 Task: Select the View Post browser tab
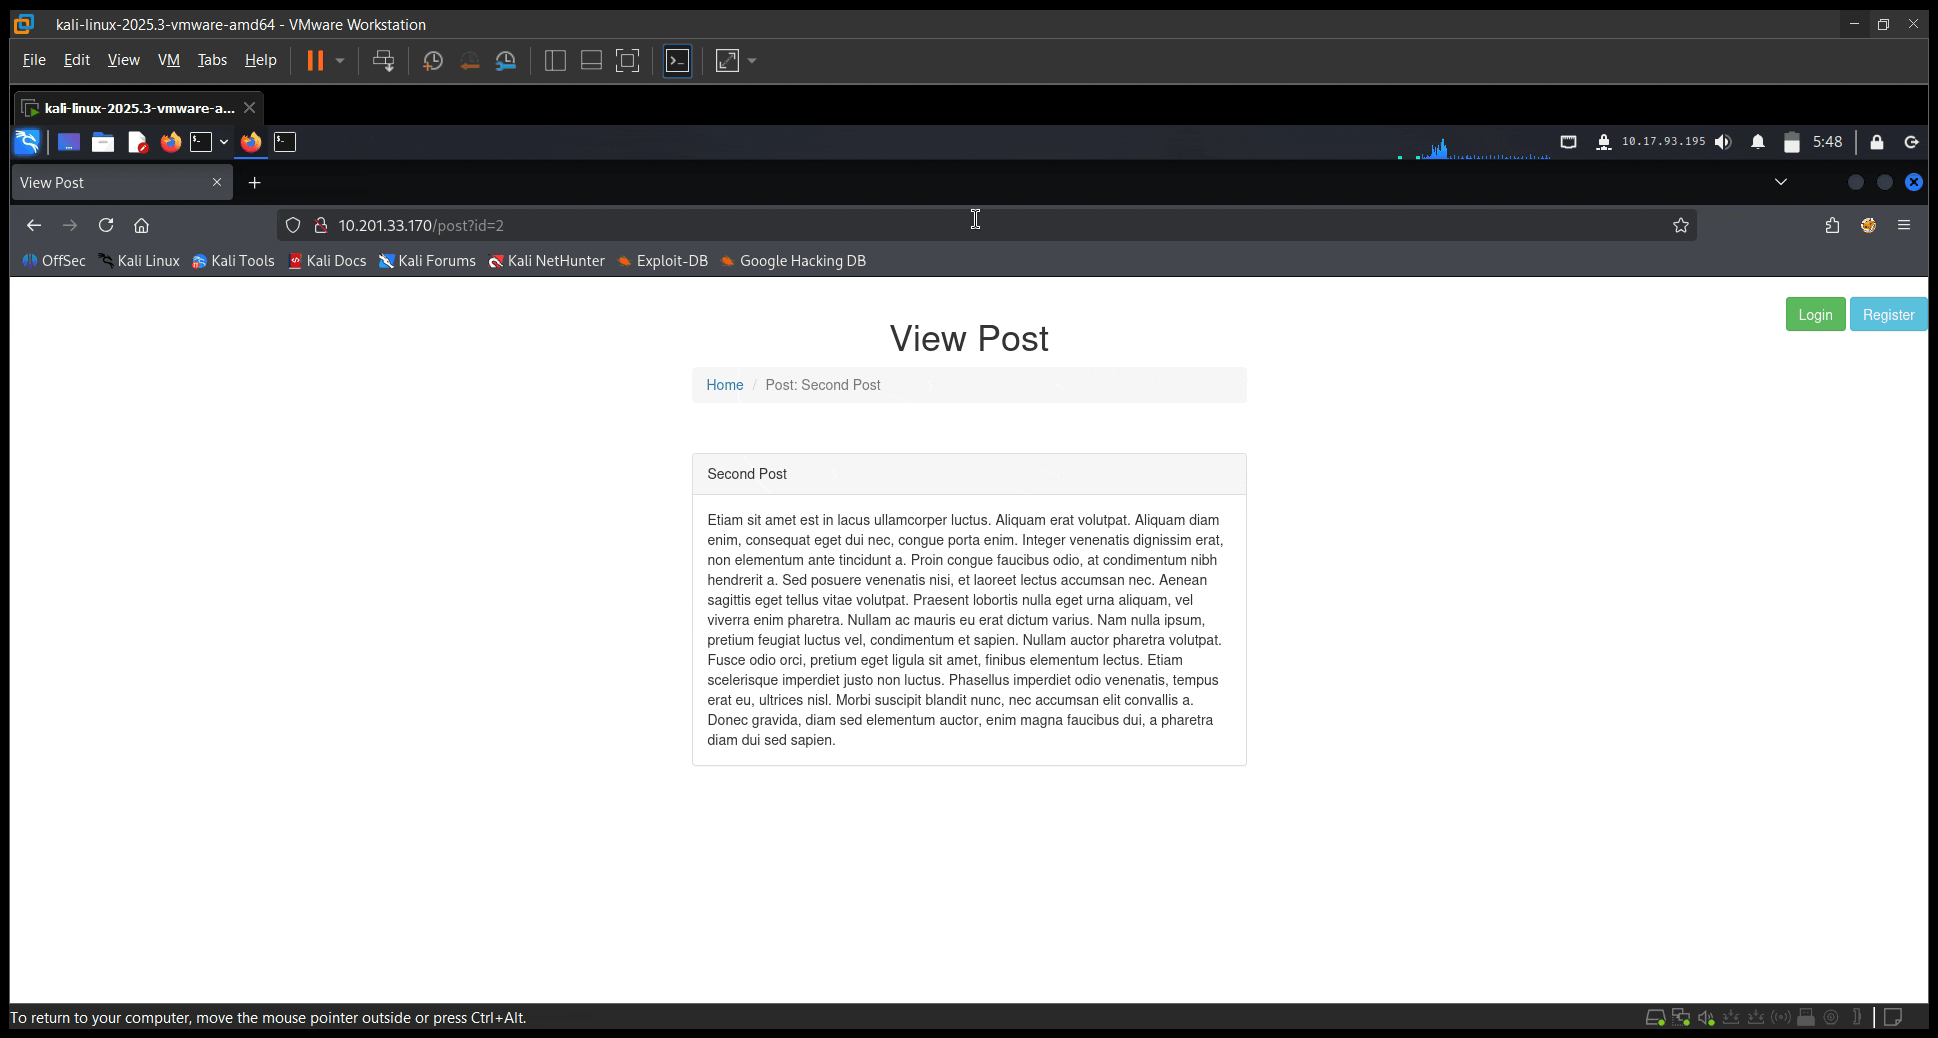[110, 182]
